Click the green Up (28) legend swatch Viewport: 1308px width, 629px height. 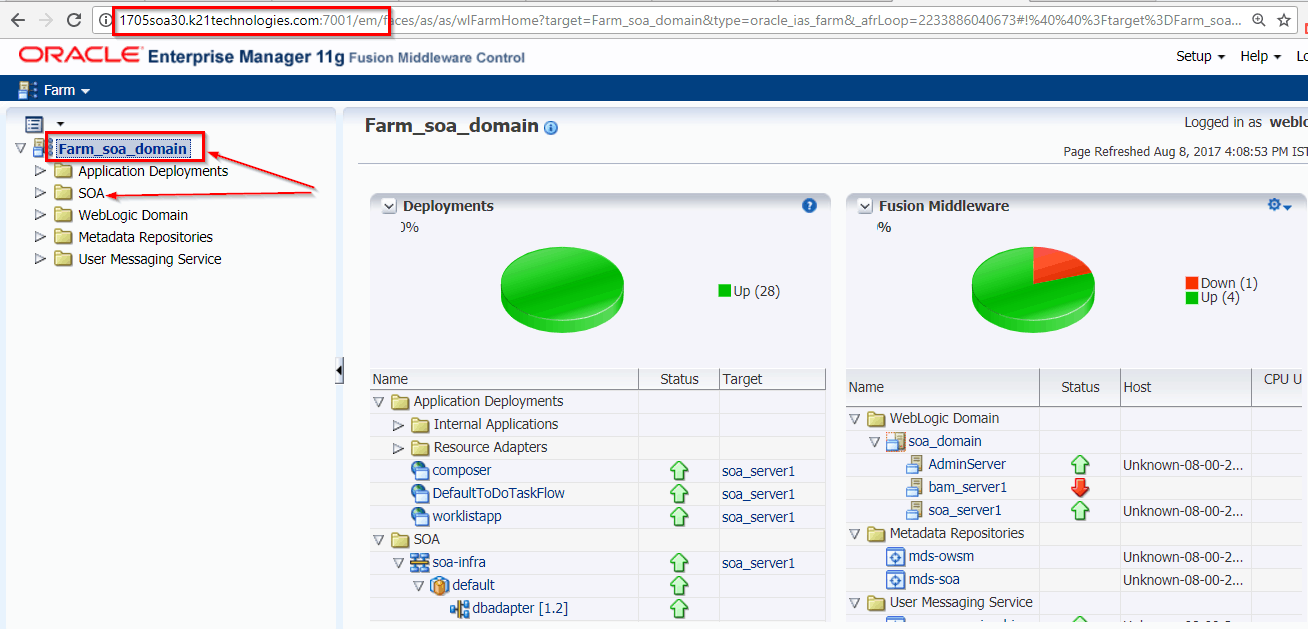[x=724, y=291]
